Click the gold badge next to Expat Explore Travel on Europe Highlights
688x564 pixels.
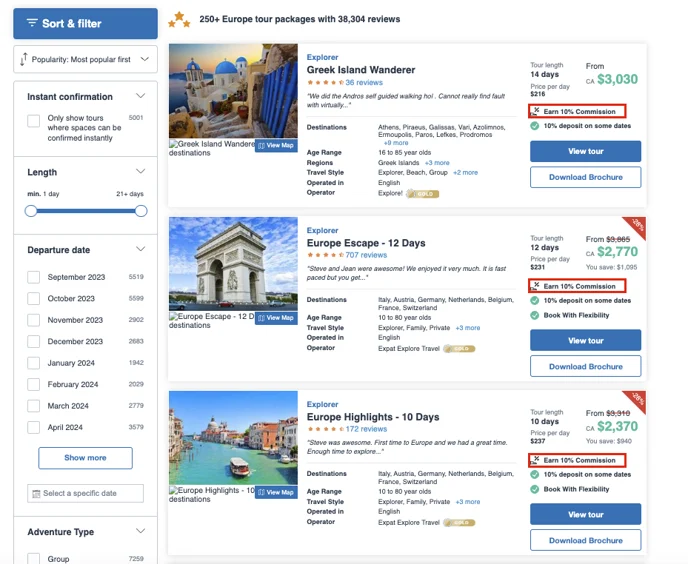click(x=459, y=522)
